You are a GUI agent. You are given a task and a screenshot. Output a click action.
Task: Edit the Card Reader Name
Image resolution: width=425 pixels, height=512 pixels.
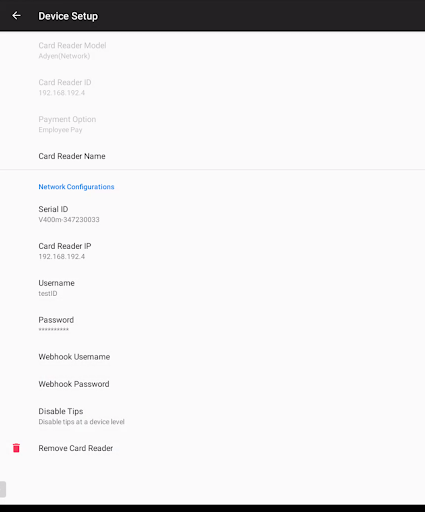[212, 156]
